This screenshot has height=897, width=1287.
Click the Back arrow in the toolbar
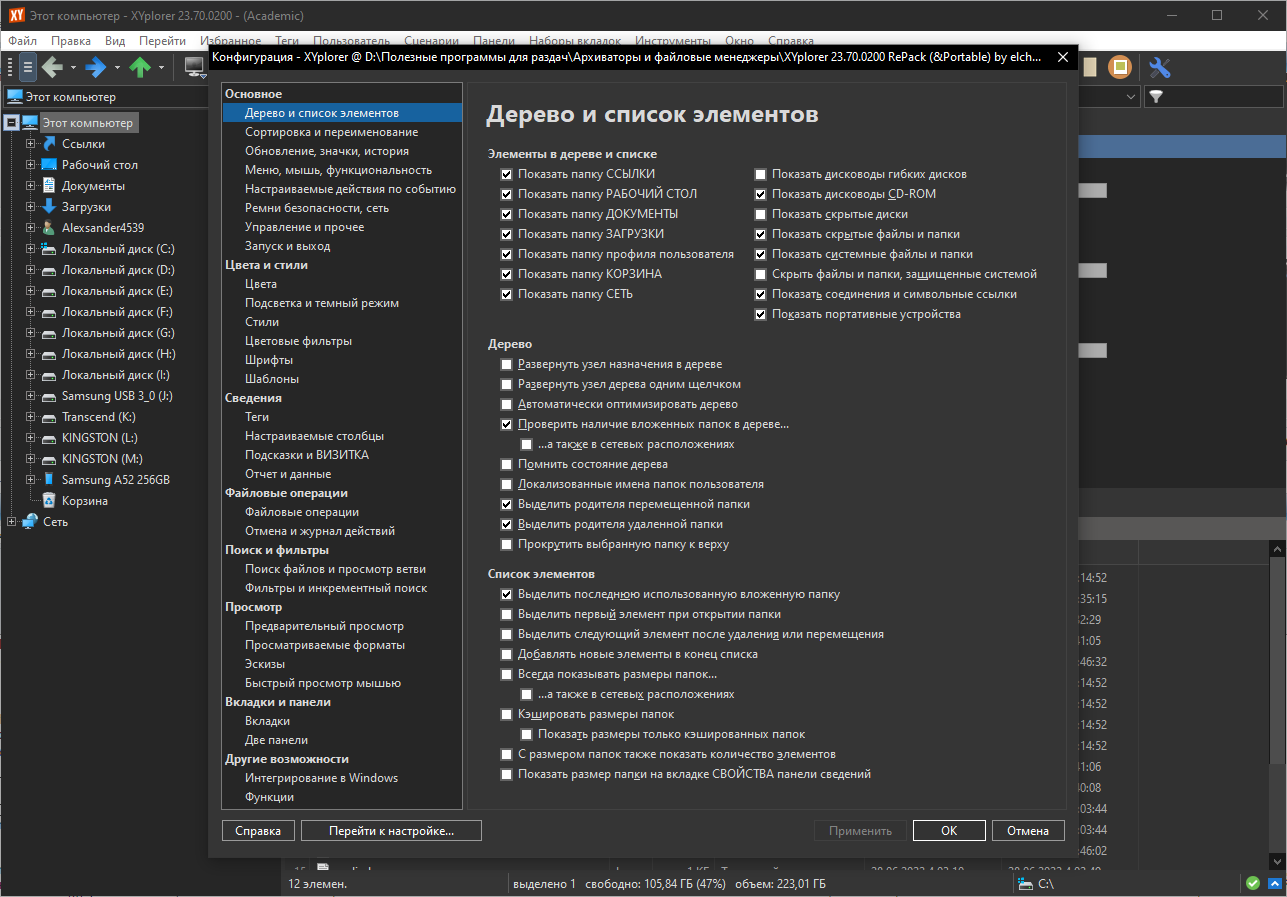[52, 68]
